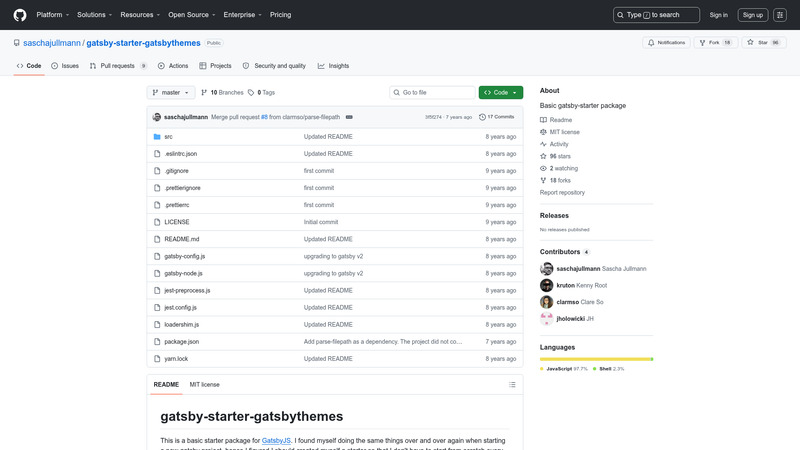
Task: Click the star icon beside 96 stars
Action: [543, 156]
